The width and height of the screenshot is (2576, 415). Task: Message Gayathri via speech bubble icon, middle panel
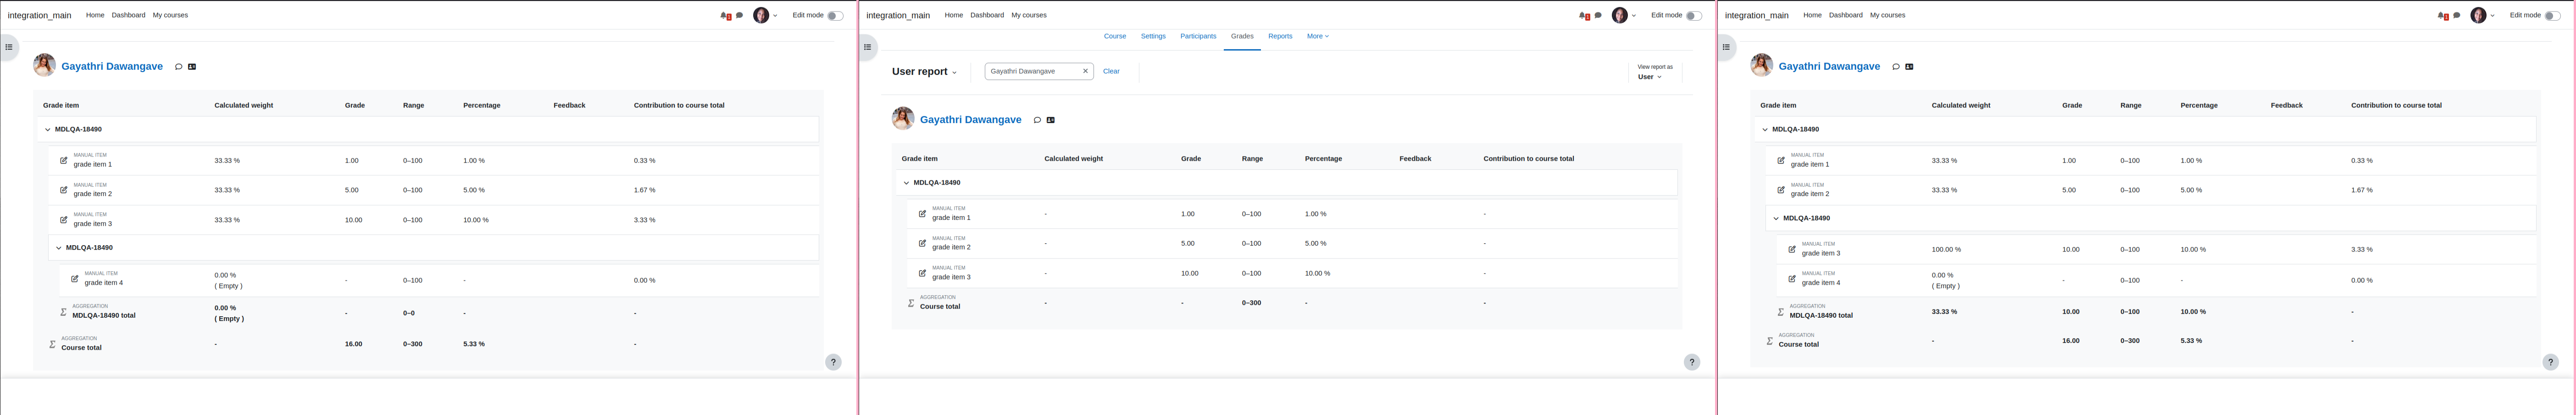pos(1037,120)
